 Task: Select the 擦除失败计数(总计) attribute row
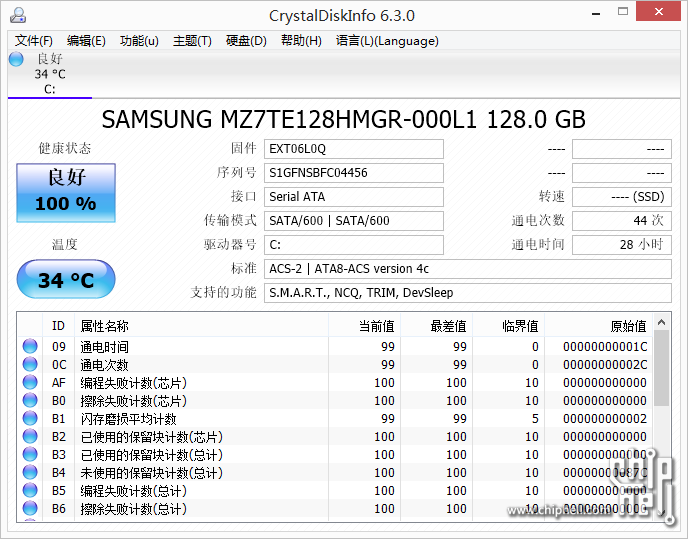335,508
